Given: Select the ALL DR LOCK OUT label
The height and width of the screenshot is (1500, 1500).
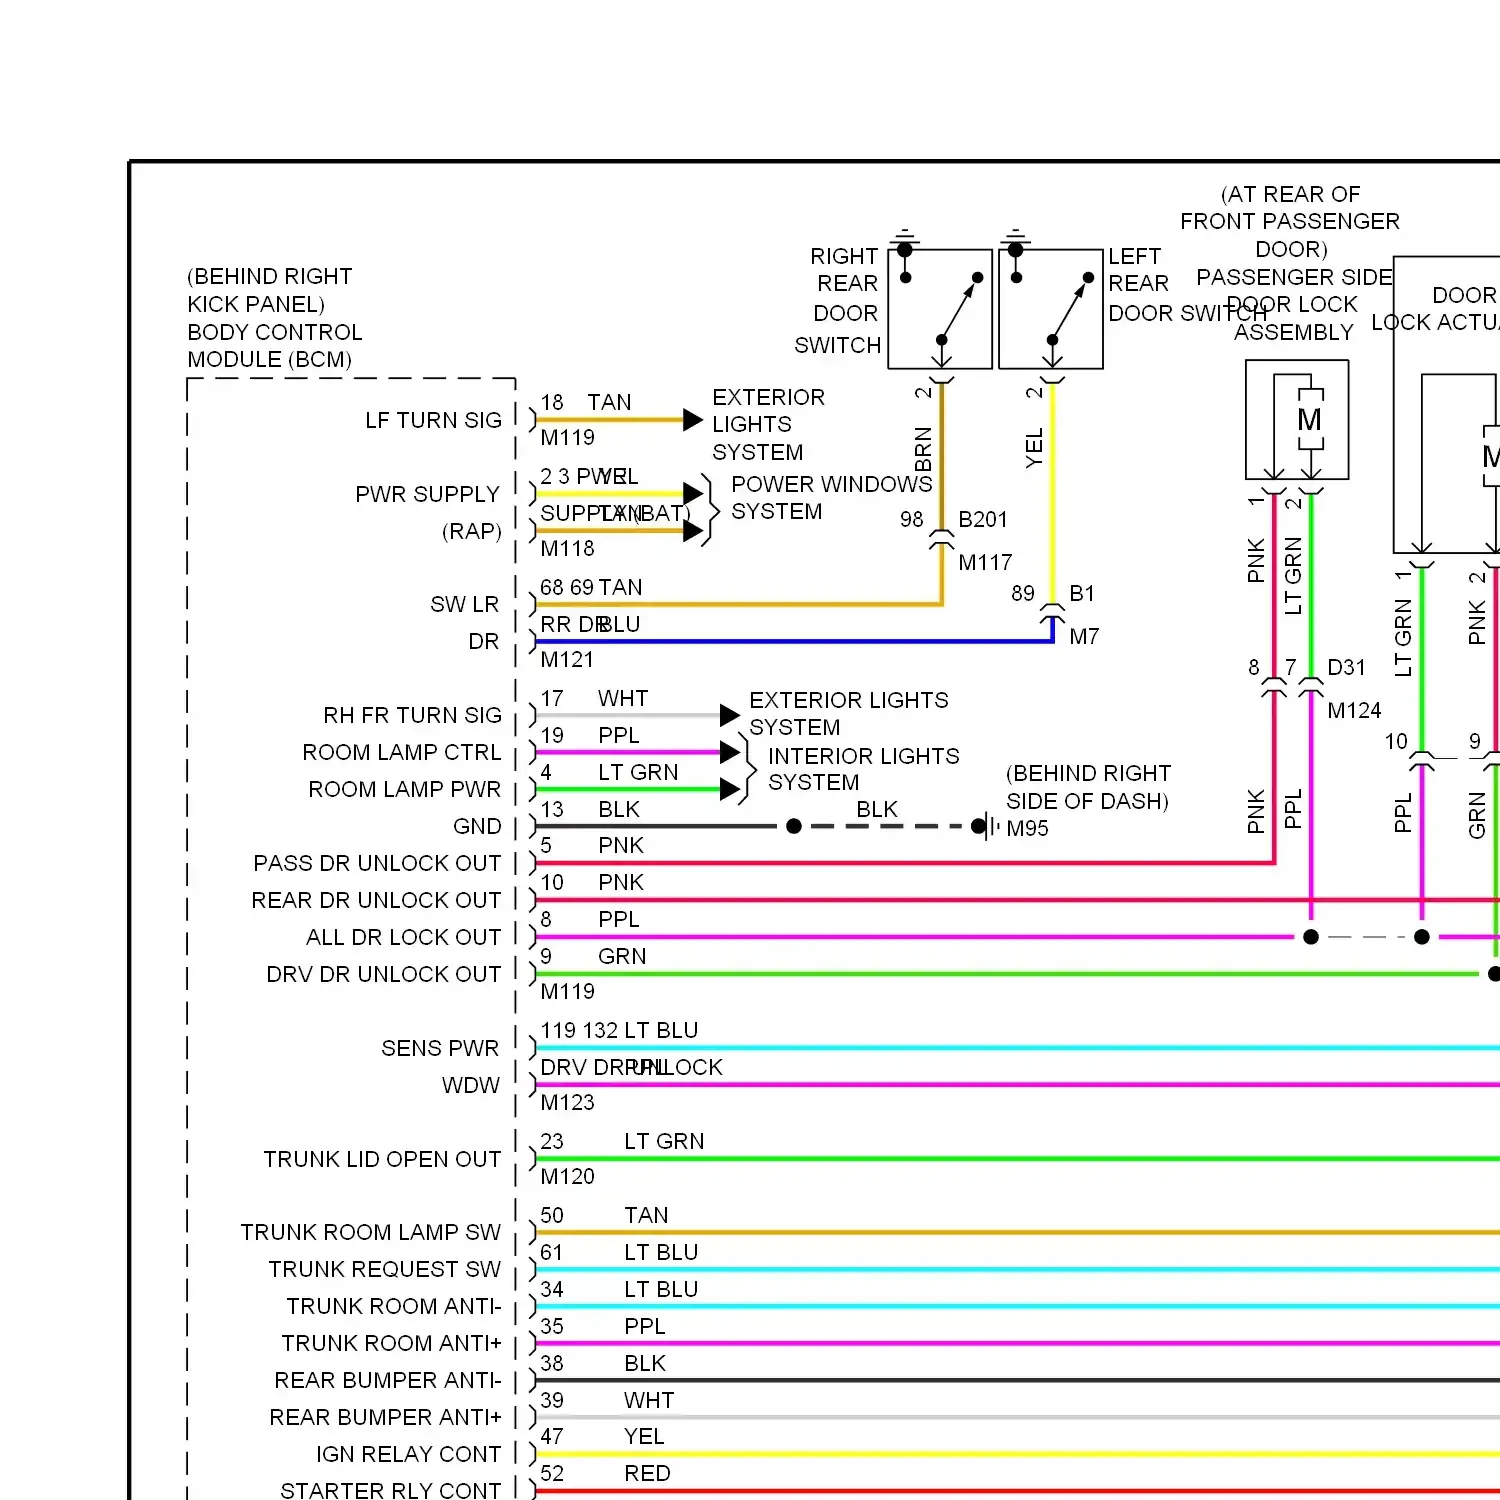Looking at the screenshot, I should coord(403,937).
